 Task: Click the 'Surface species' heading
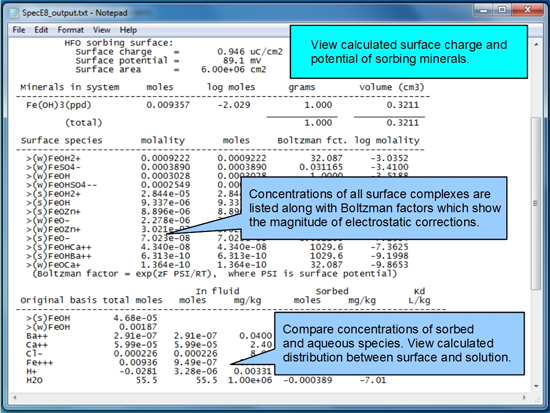[x=61, y=140]
